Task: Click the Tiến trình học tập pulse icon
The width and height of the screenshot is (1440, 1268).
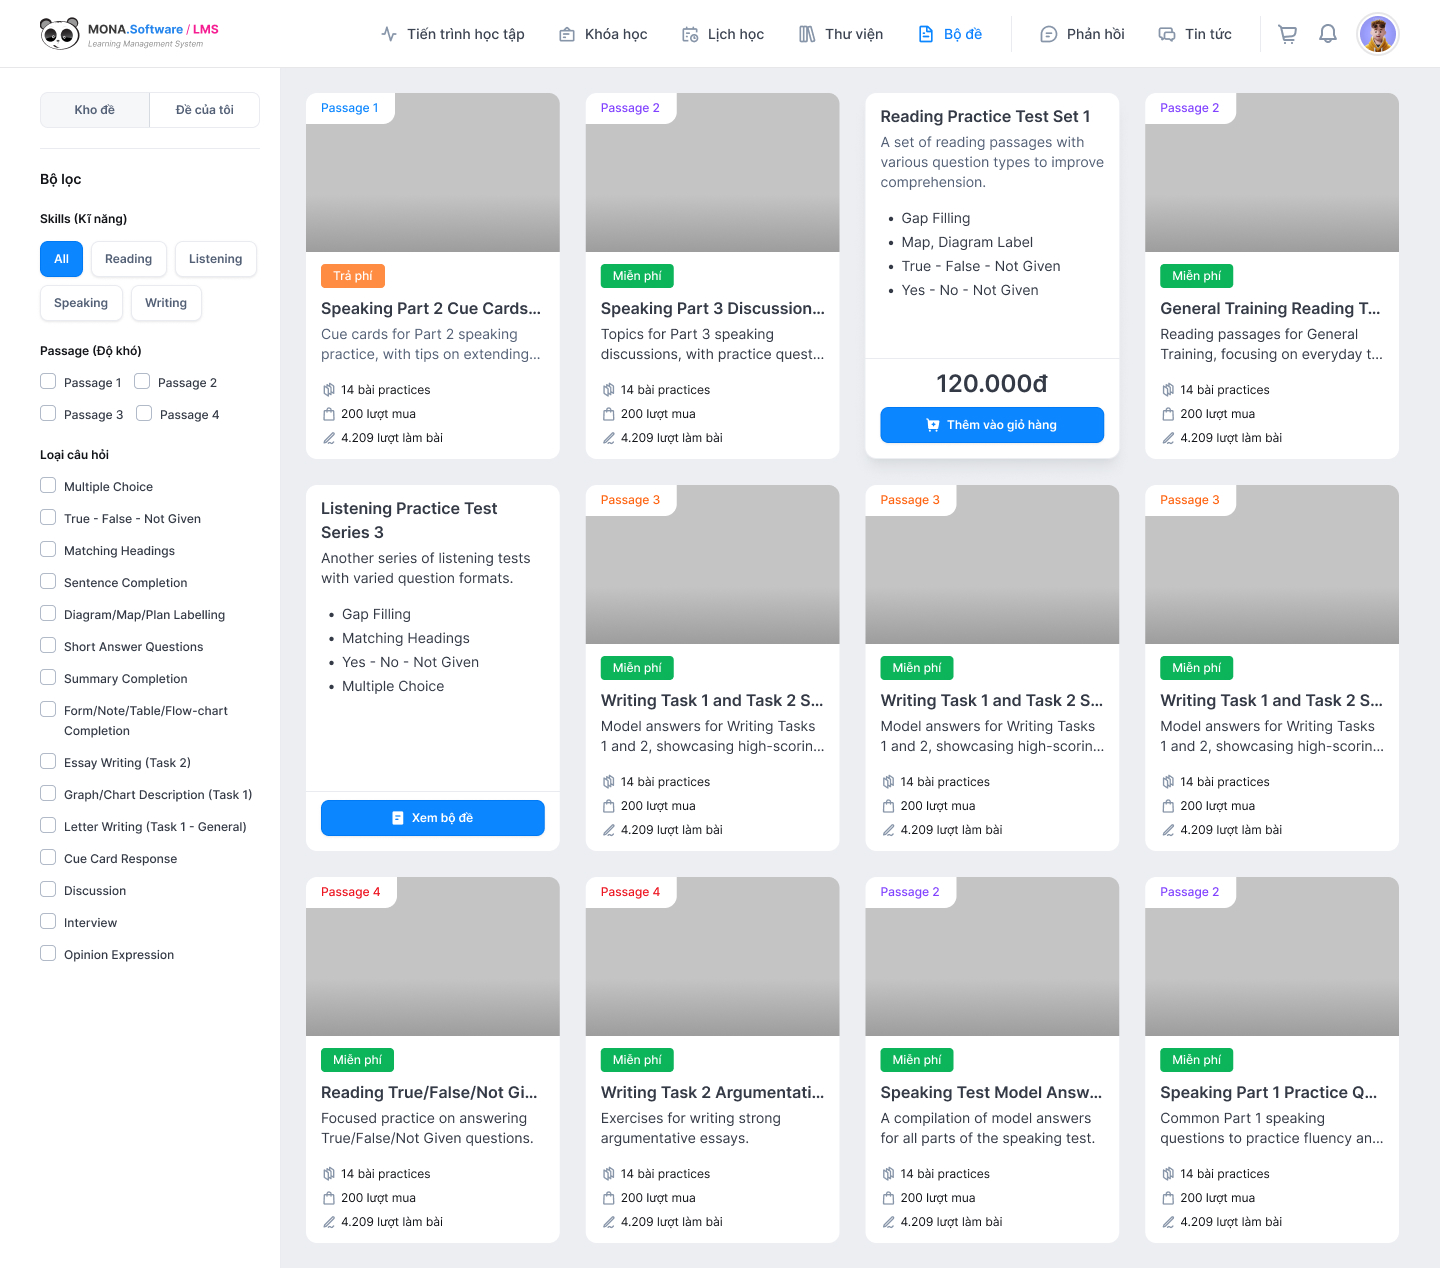Action: click(x=389, y=34)
